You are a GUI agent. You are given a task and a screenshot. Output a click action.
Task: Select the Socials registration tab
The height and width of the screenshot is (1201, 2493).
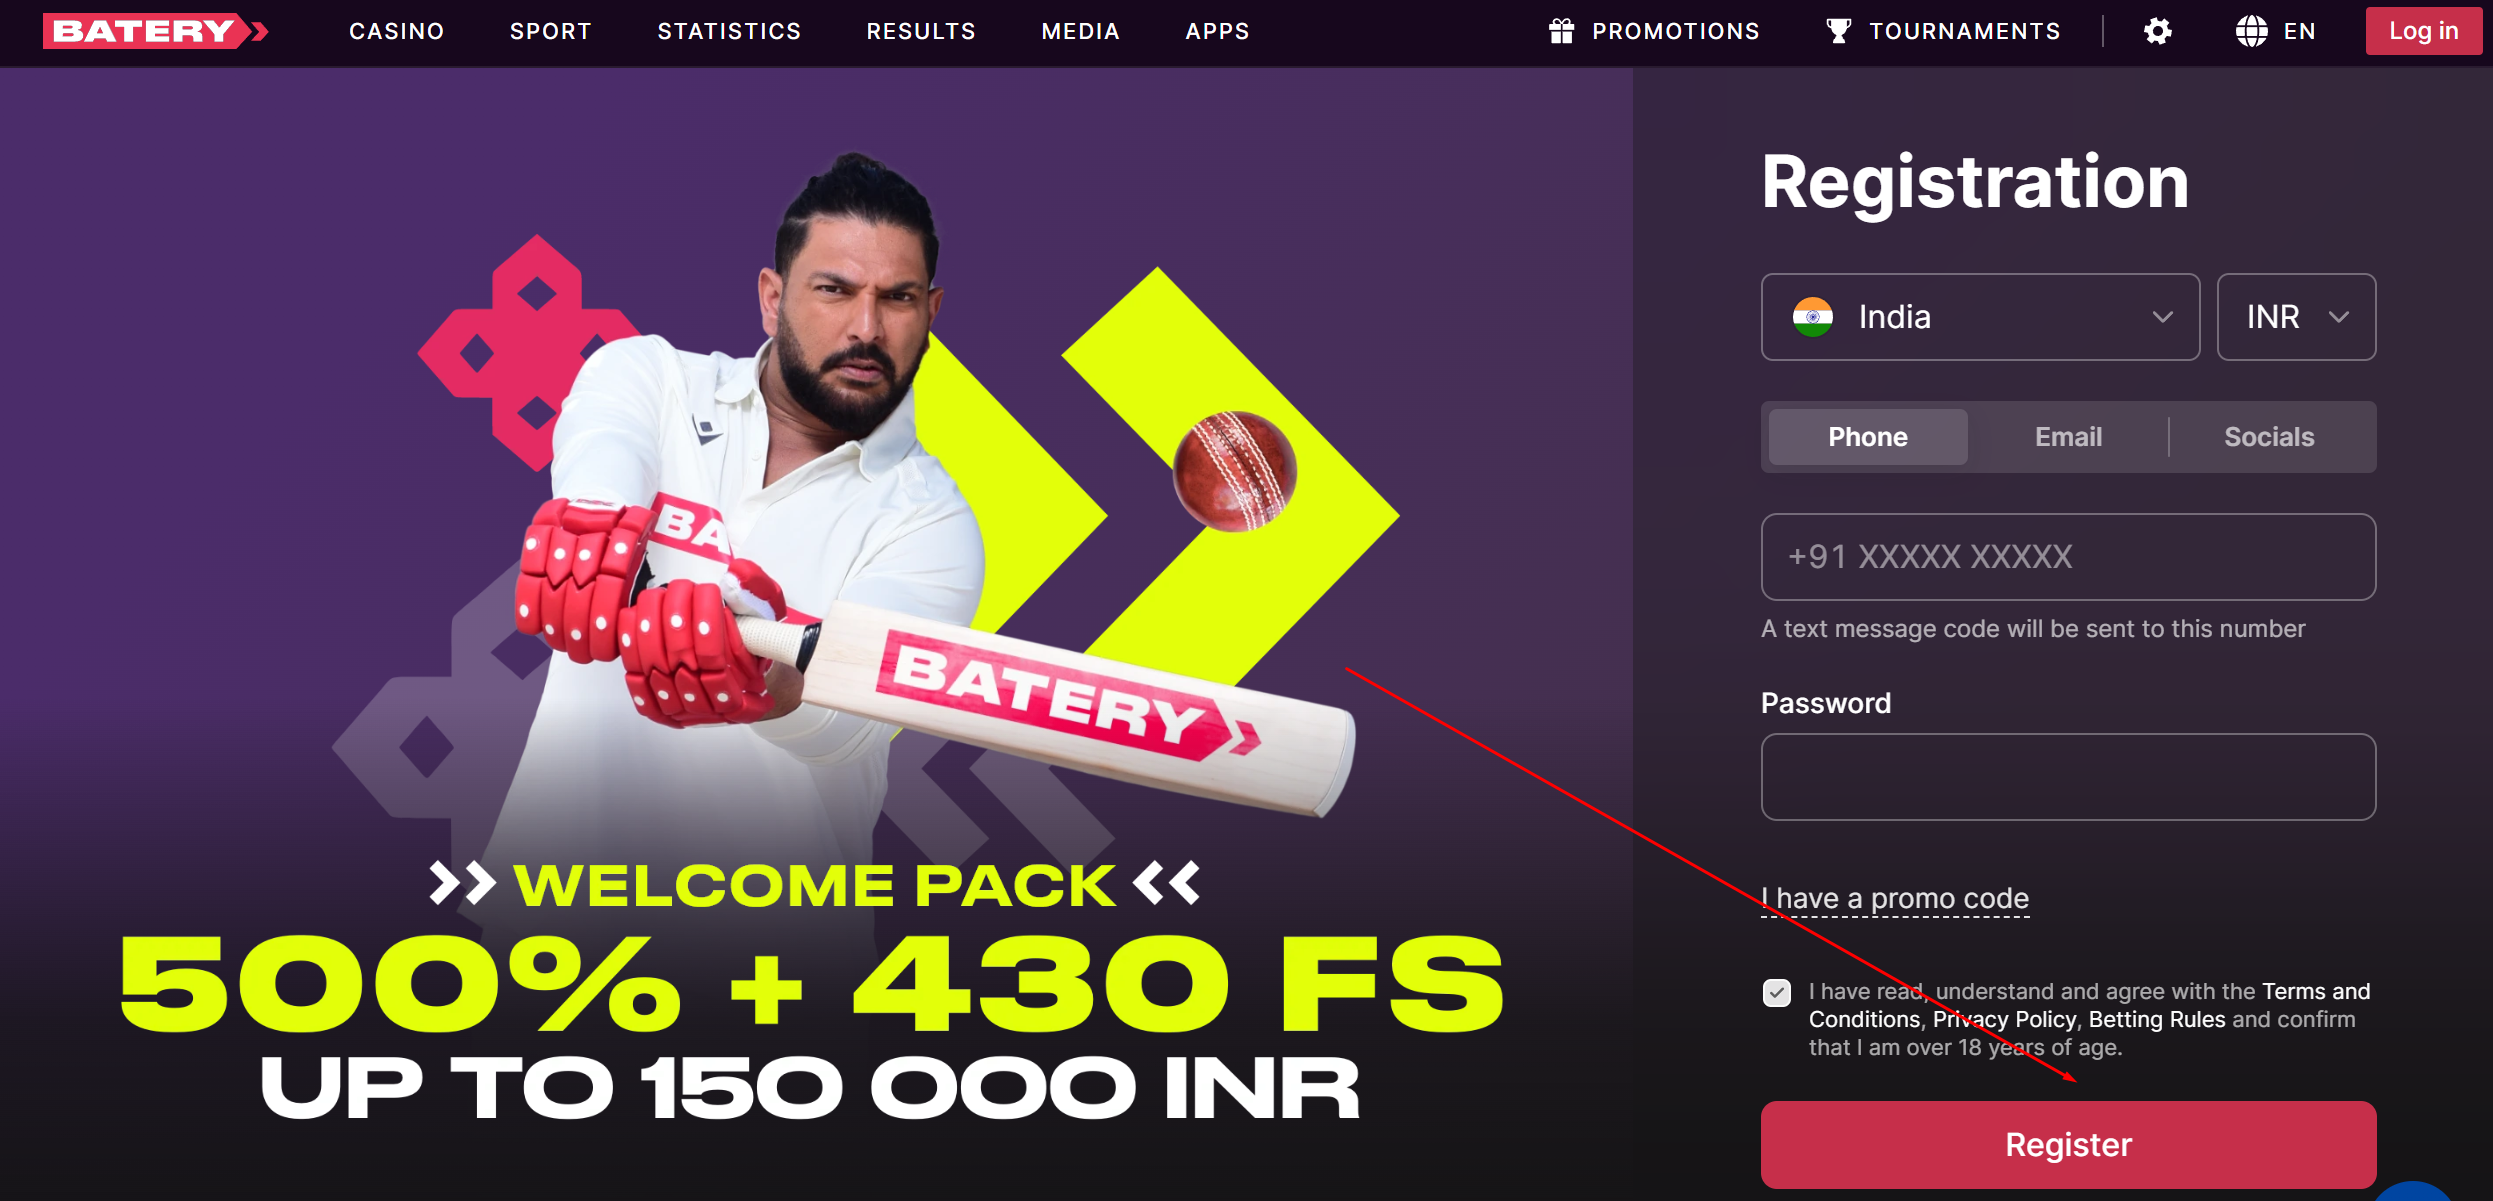tap(2269, 437)
